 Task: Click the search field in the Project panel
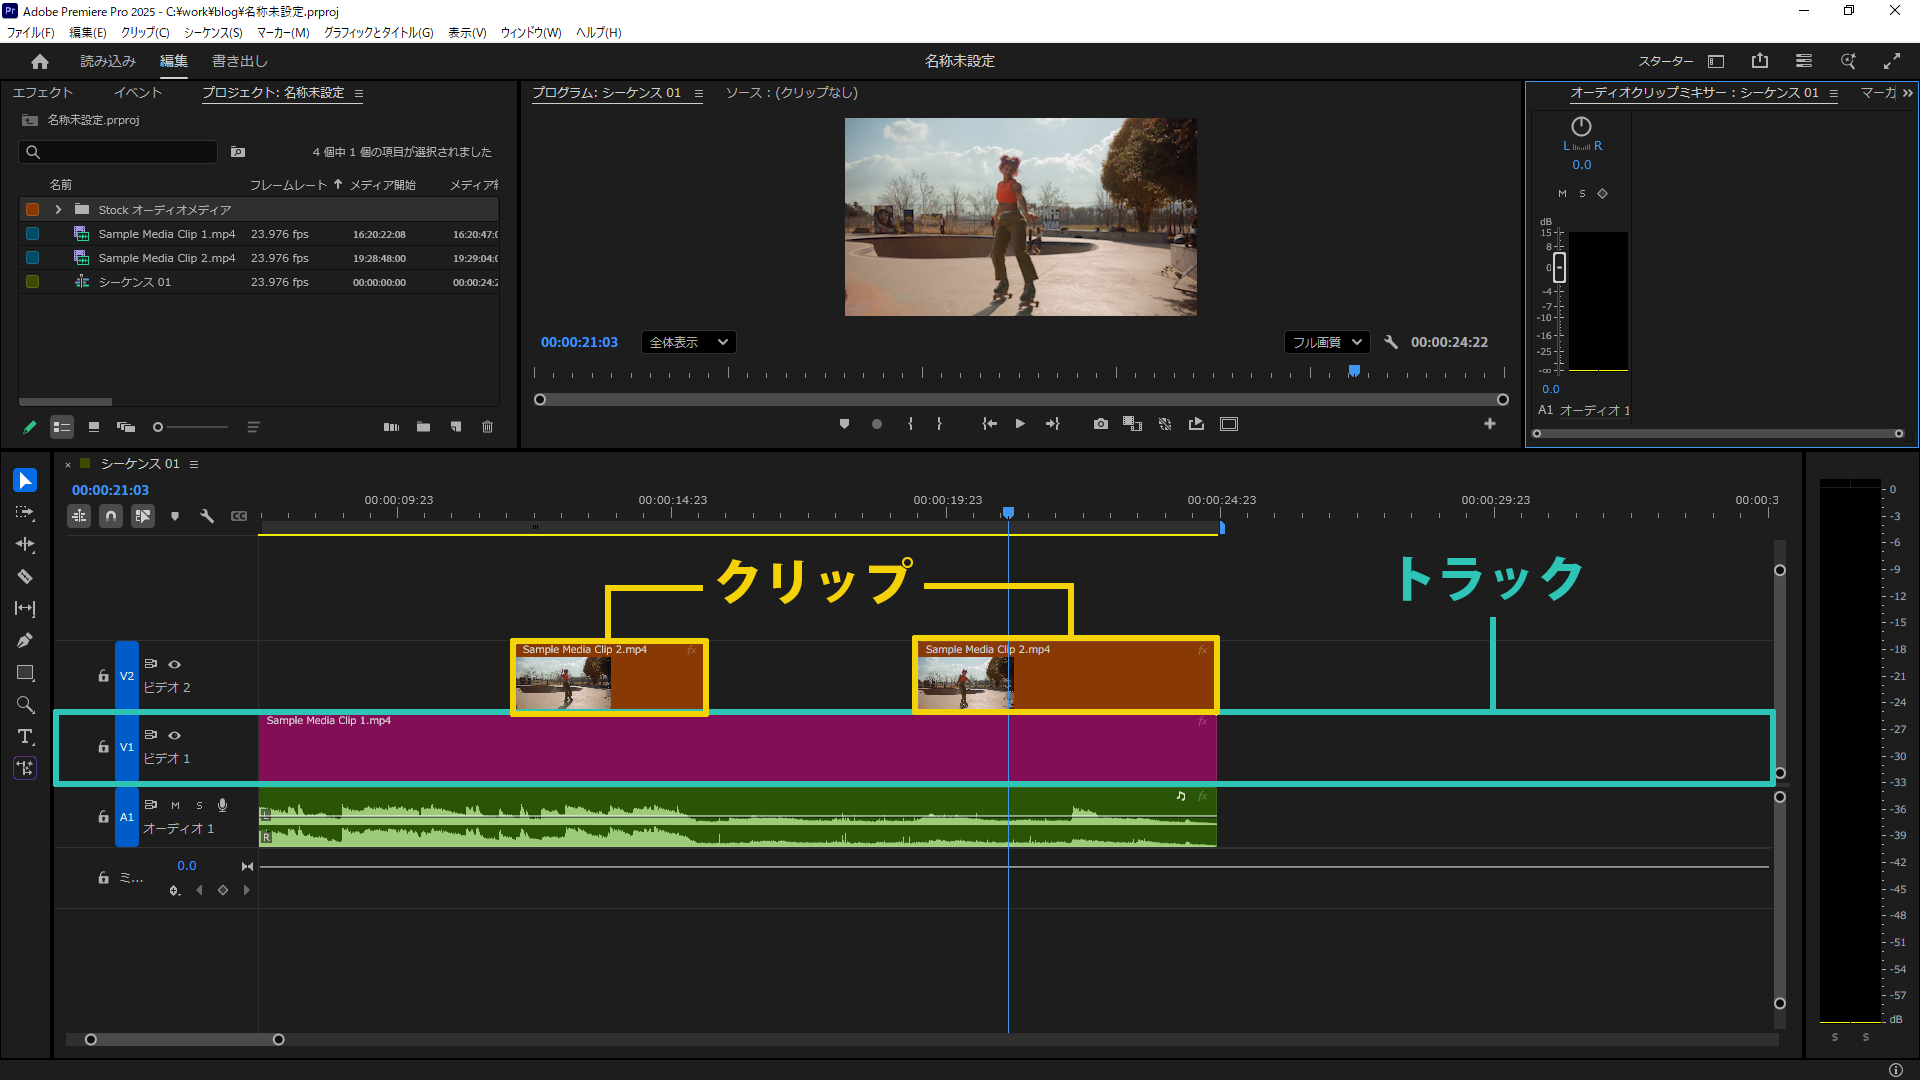tap(117, 152)
